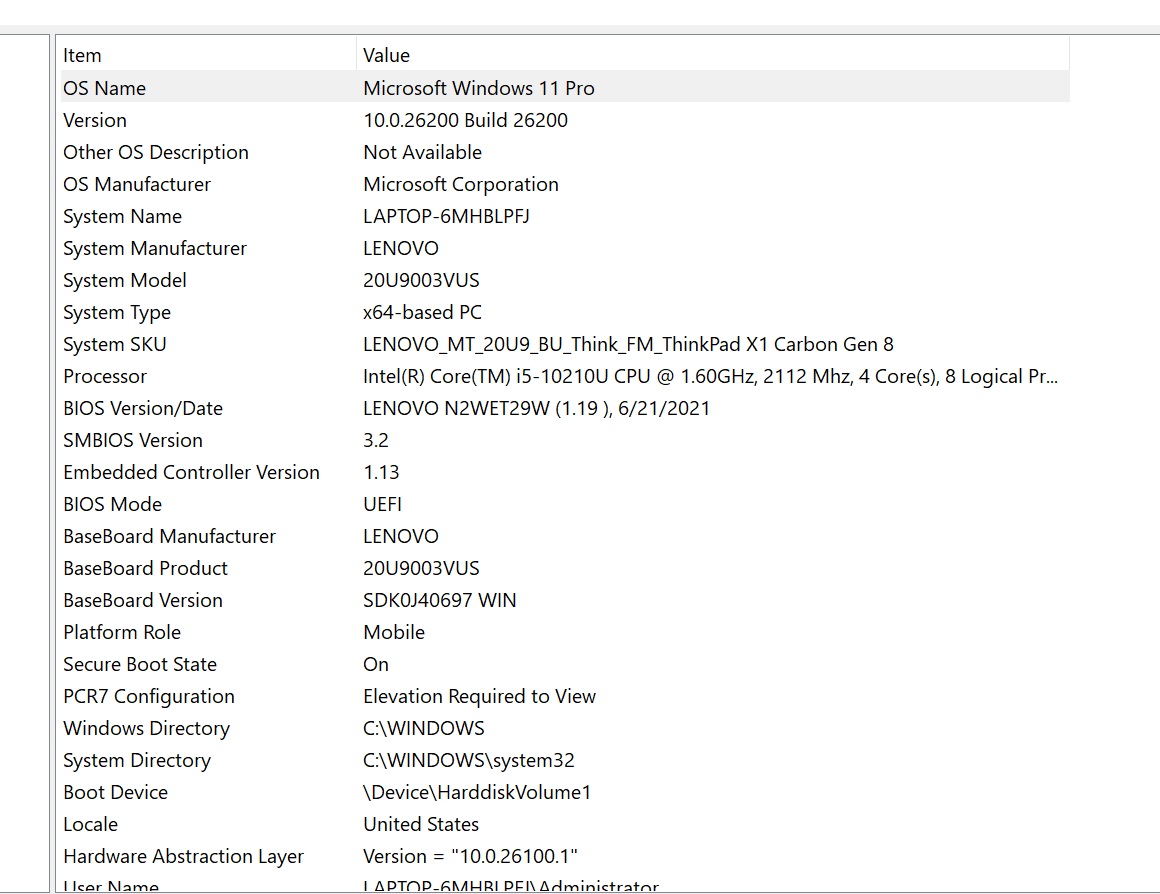
Task: Select the BIOS Version/Date row
Action: [564, 408]
